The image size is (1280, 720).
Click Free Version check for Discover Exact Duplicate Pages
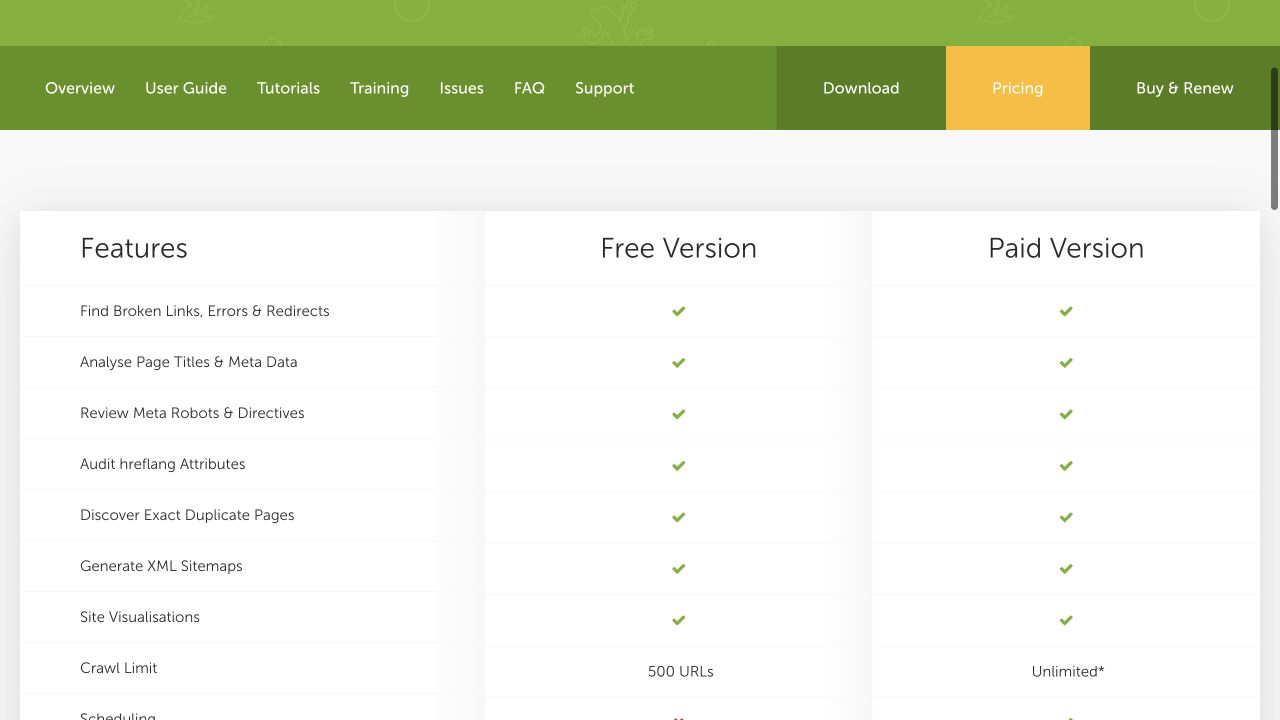(679, 517)
